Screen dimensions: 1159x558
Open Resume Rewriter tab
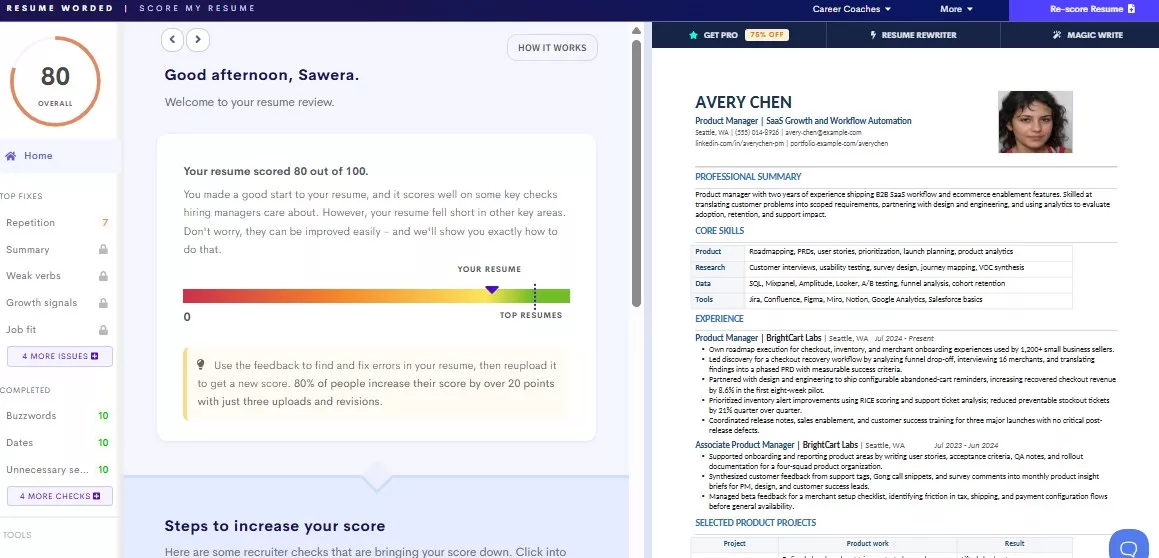point(913,35)
